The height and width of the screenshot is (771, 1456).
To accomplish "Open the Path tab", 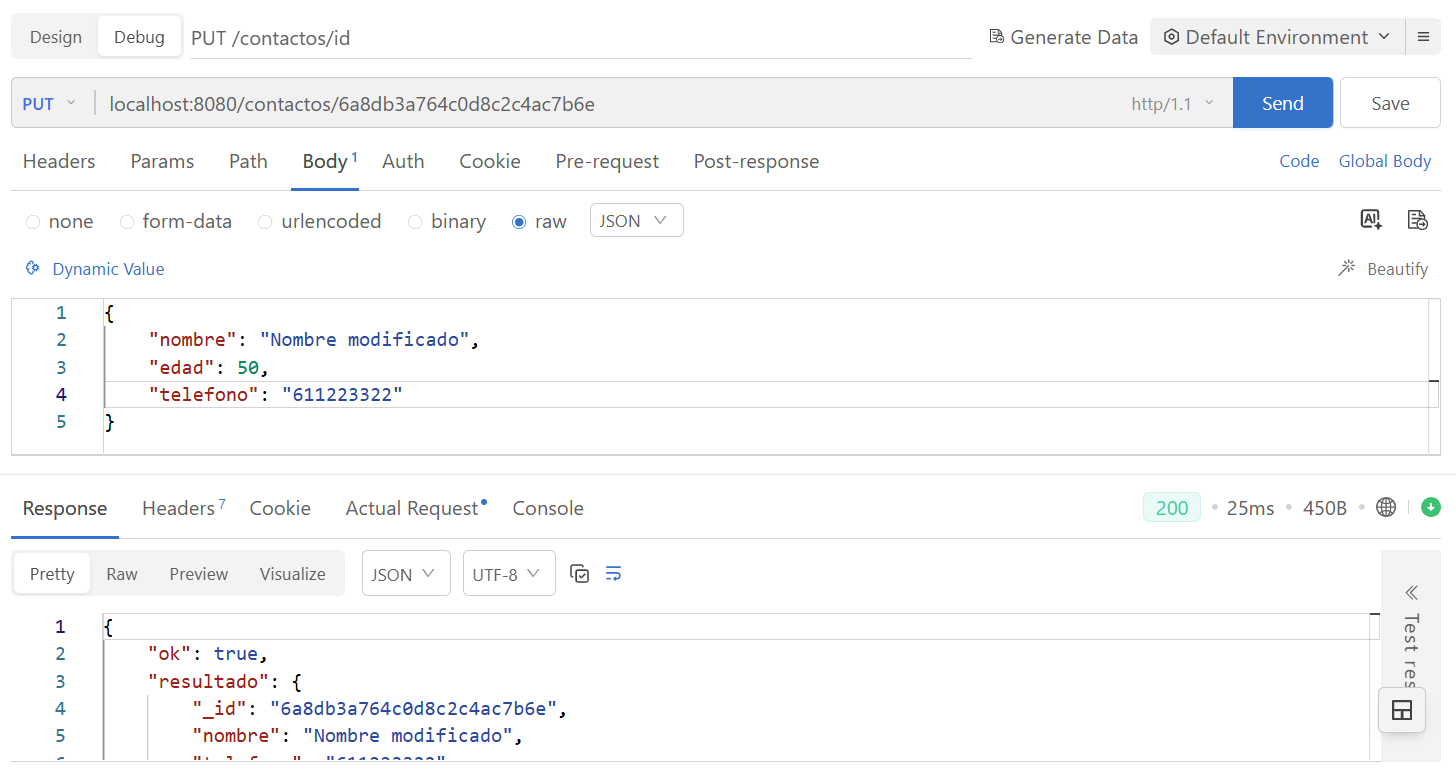I will [x=248, y=161].
